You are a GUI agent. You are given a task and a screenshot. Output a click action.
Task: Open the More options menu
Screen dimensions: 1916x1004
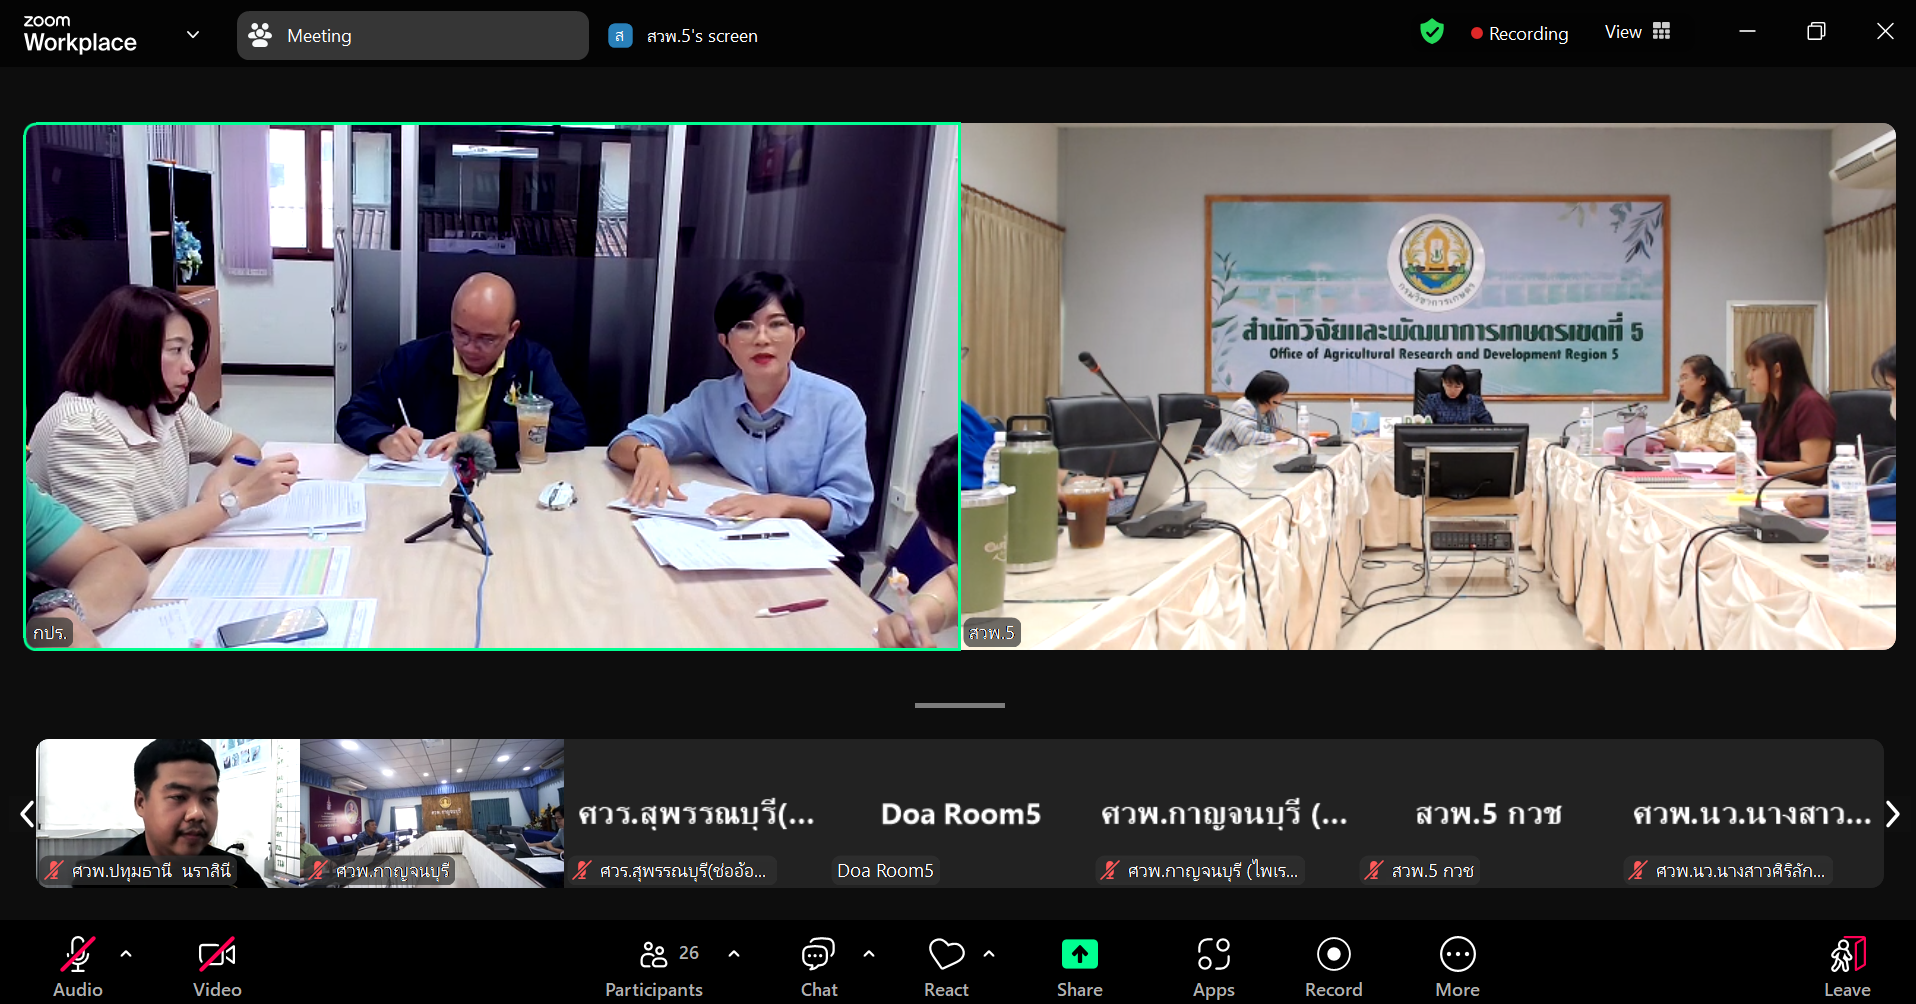pos(1458,966)
